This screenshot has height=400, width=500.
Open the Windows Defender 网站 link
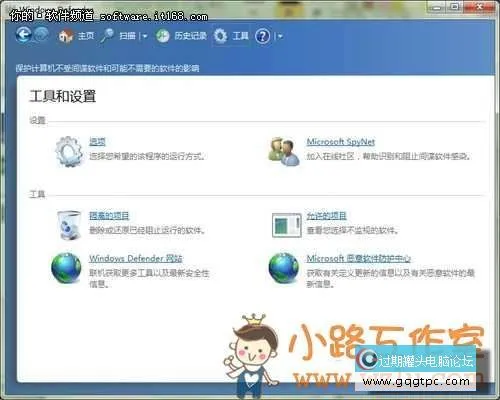(x=136, y=258)
